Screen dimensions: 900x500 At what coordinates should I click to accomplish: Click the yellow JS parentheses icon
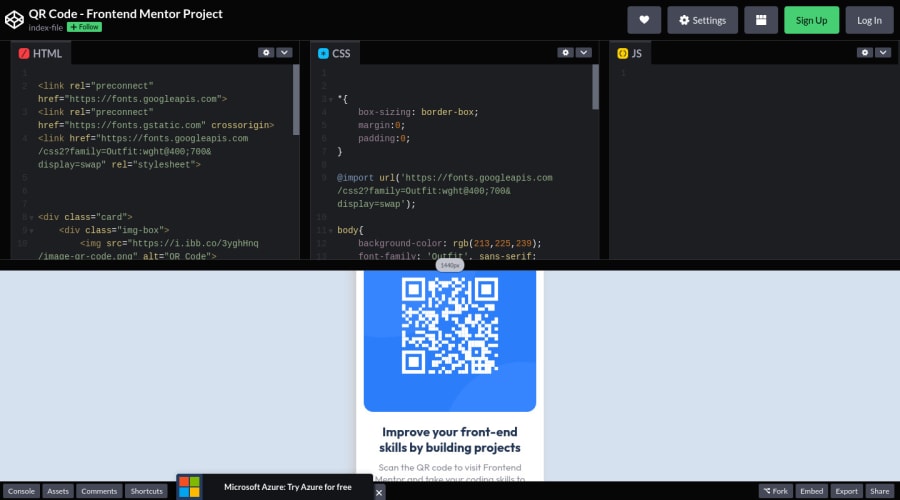point(623,53)
